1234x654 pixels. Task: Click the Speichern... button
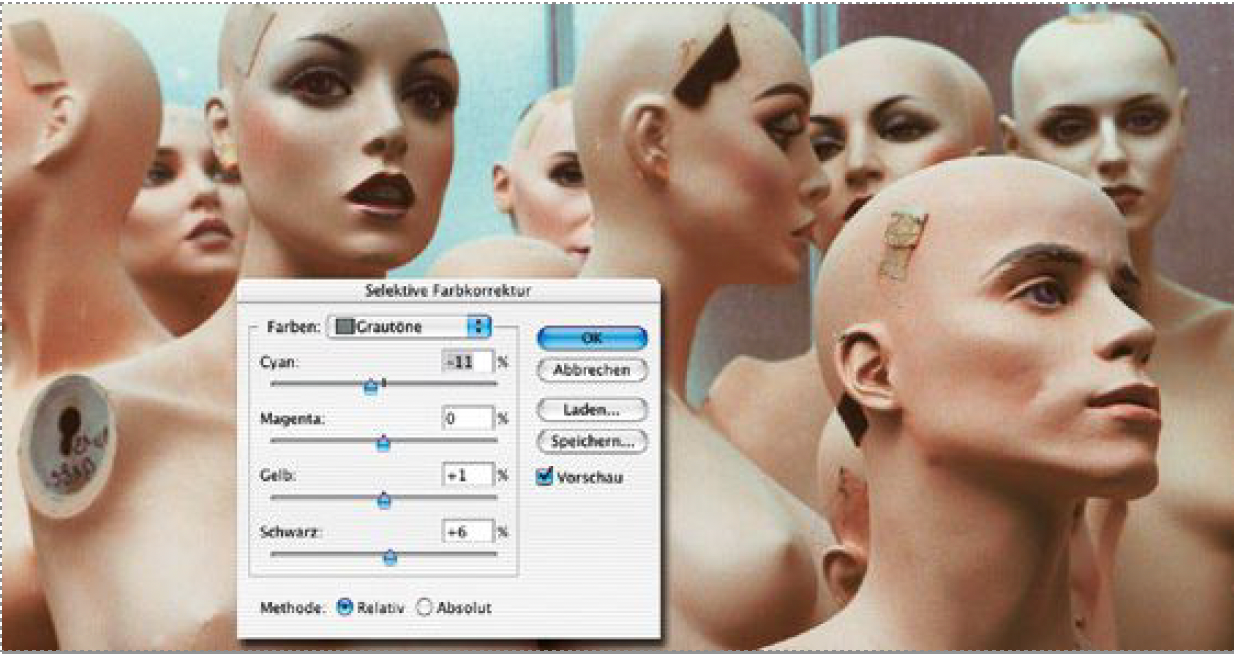592,441
